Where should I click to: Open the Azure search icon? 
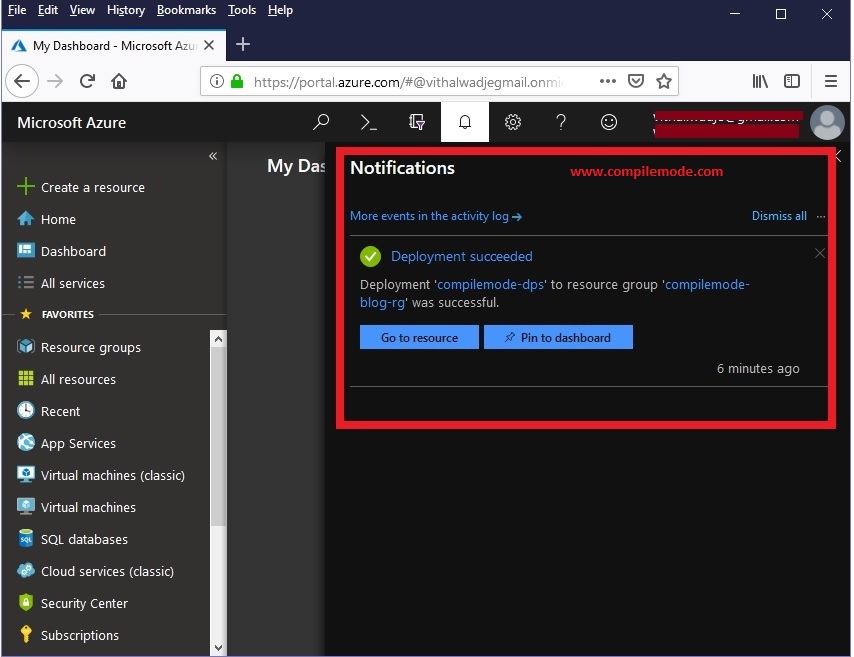pos(320,122)
